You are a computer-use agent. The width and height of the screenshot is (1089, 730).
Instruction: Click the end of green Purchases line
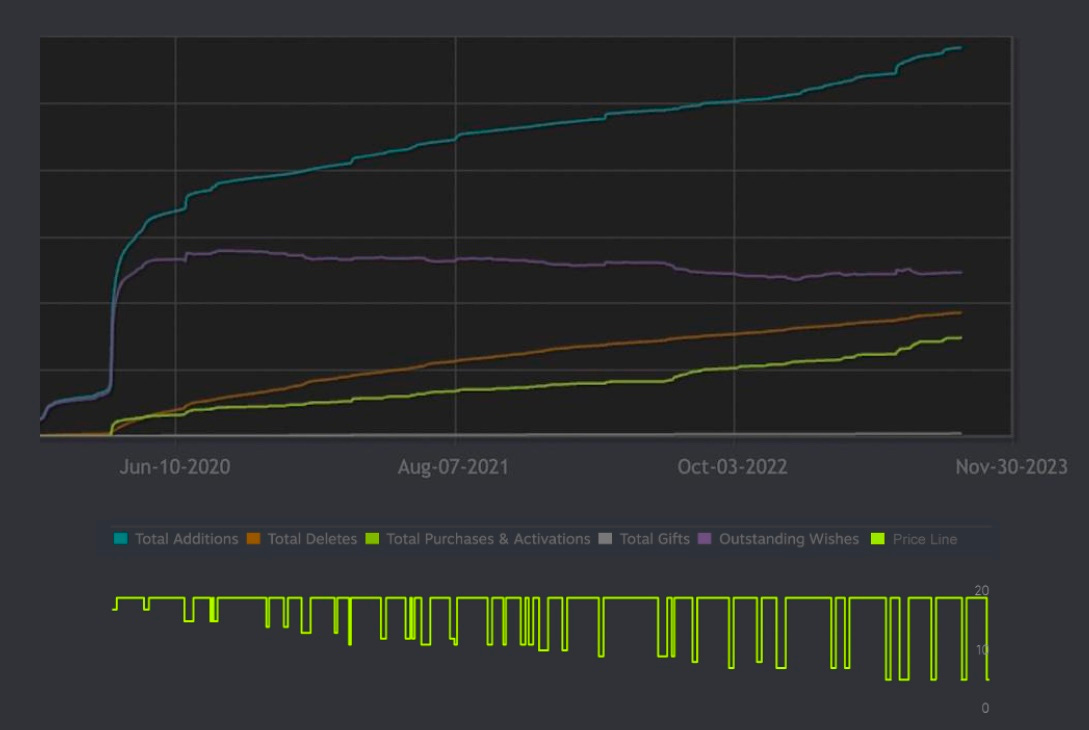coord(961,338)
